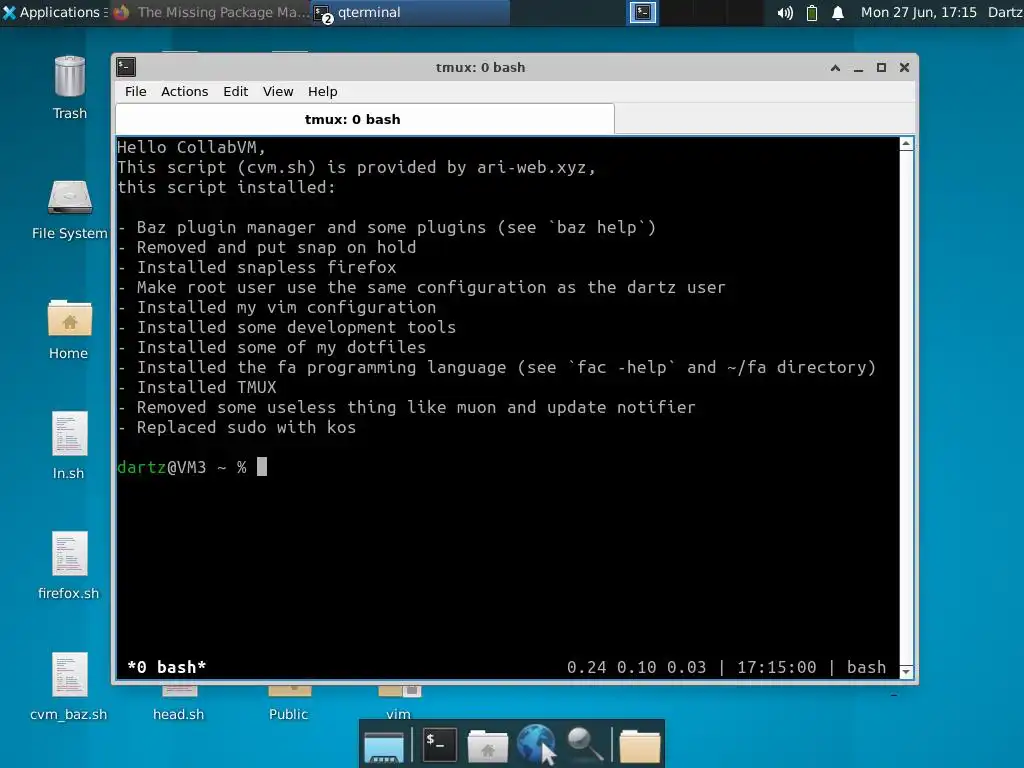Select the In.sh file on desktop
This screenshot has height=768, width=1024.
pos(69,434)
